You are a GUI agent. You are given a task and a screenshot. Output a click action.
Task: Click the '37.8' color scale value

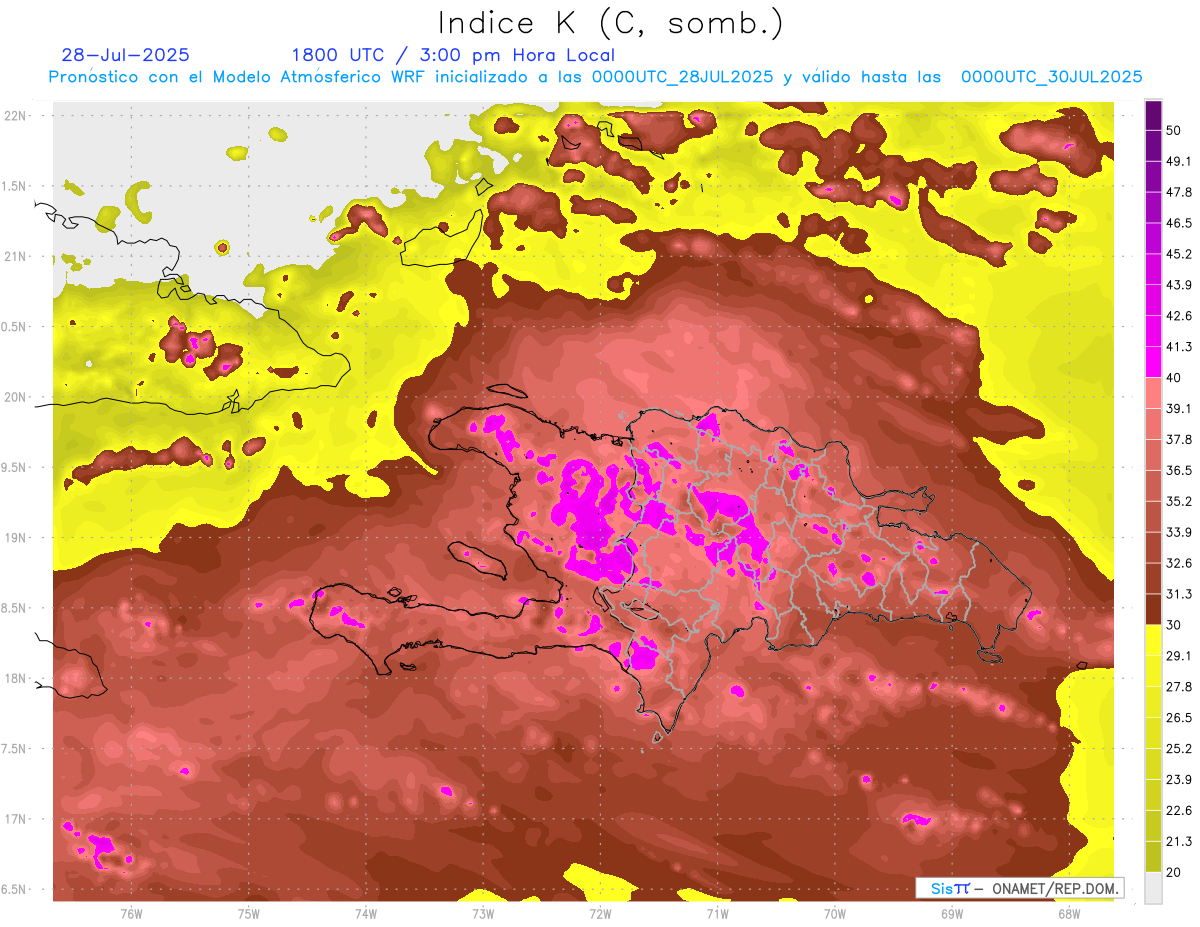[1179, 439]
